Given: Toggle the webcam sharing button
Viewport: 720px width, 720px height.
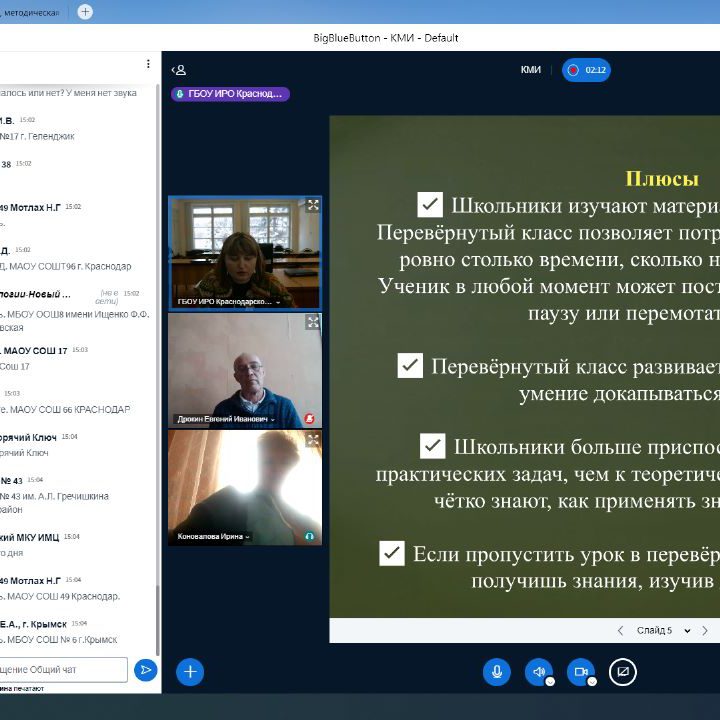Looking at the screenshot, I should [580, 672].
